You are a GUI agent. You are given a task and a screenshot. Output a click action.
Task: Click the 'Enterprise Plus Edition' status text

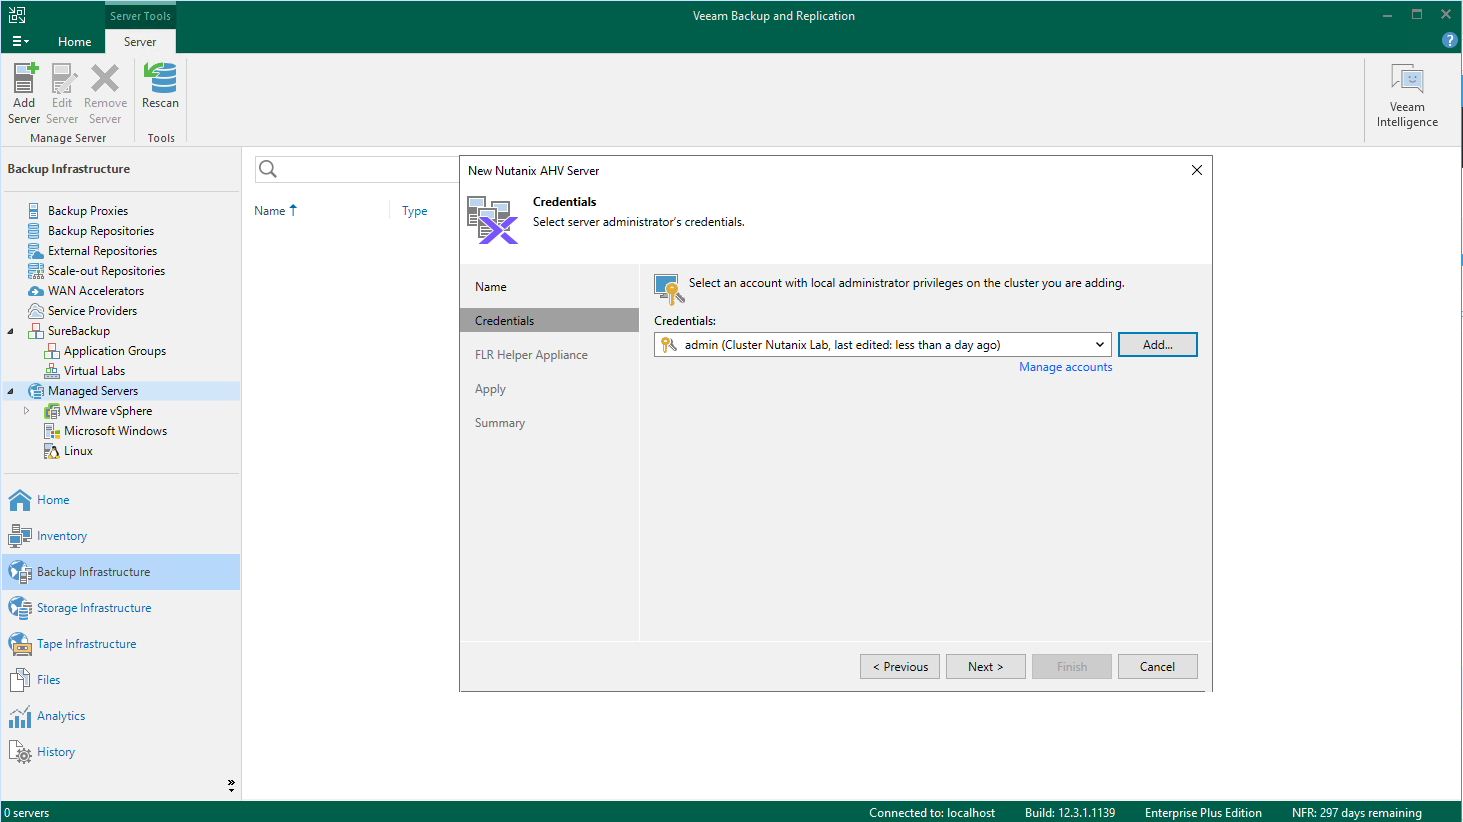coord(1203,813)
